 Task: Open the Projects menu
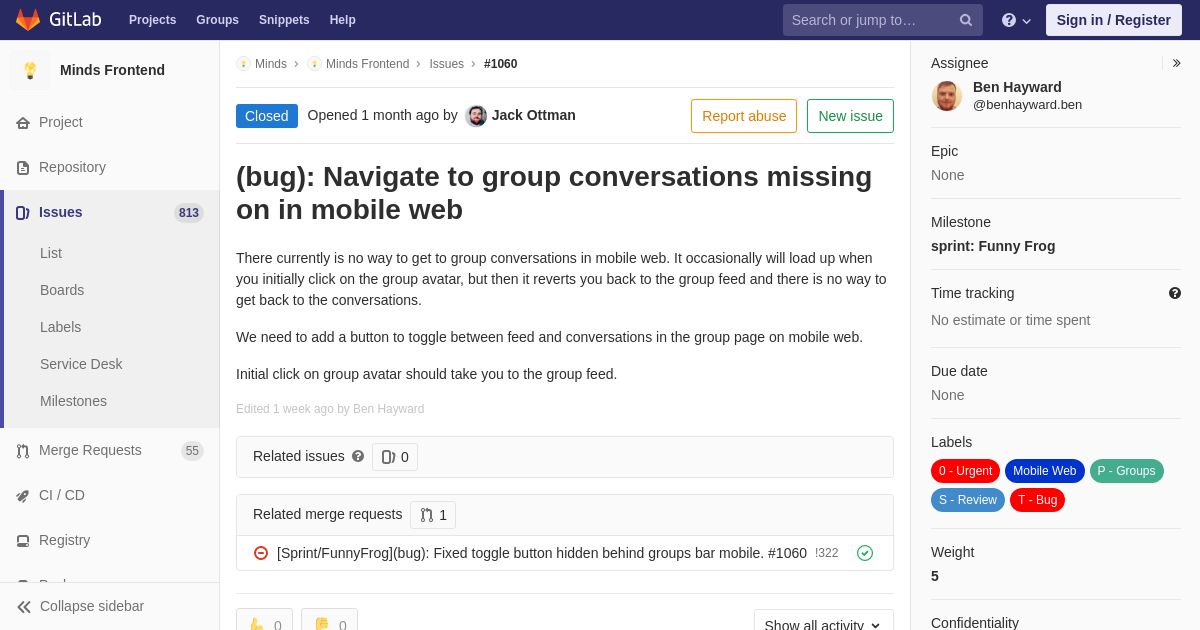pos(153,20)
